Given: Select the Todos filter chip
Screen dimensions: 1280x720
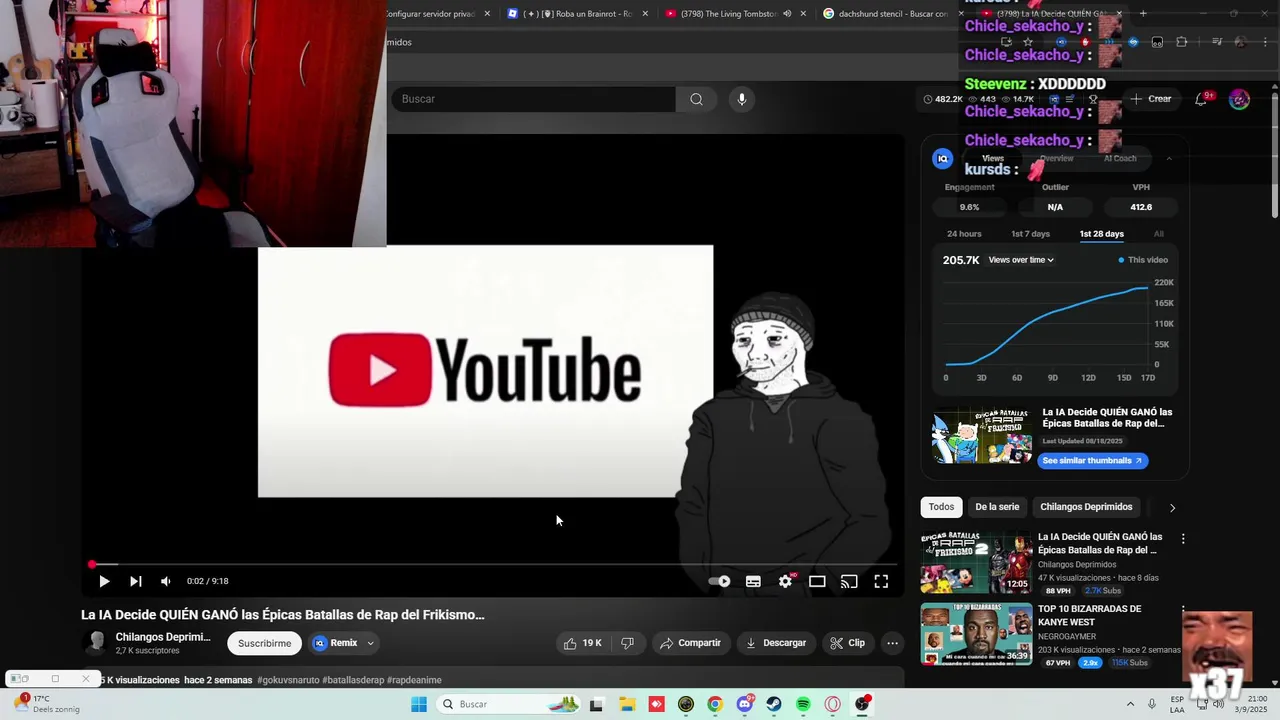Looking at the screenshot, I should [941, 507].
